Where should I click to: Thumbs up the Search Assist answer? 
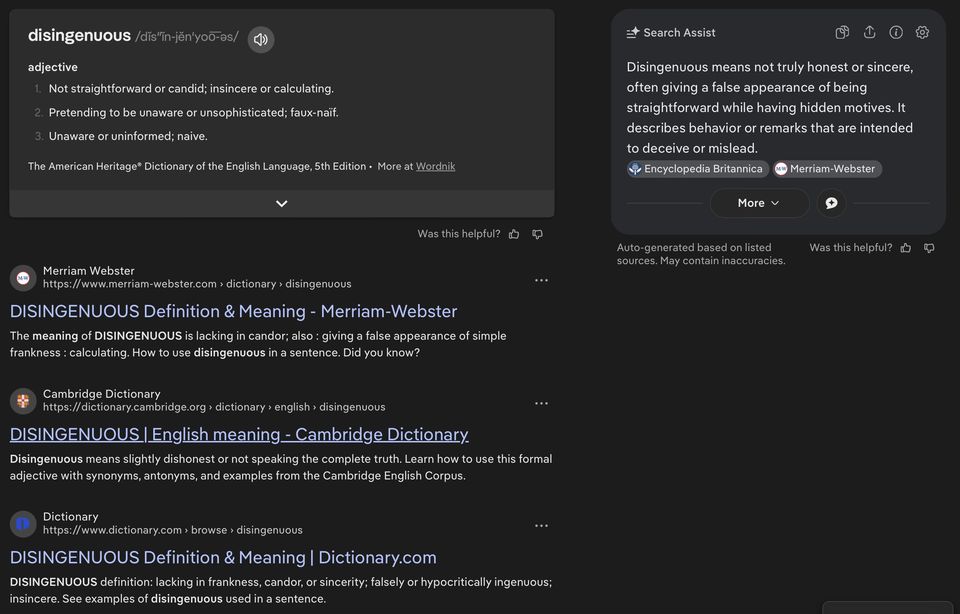[x=906, y=248]
